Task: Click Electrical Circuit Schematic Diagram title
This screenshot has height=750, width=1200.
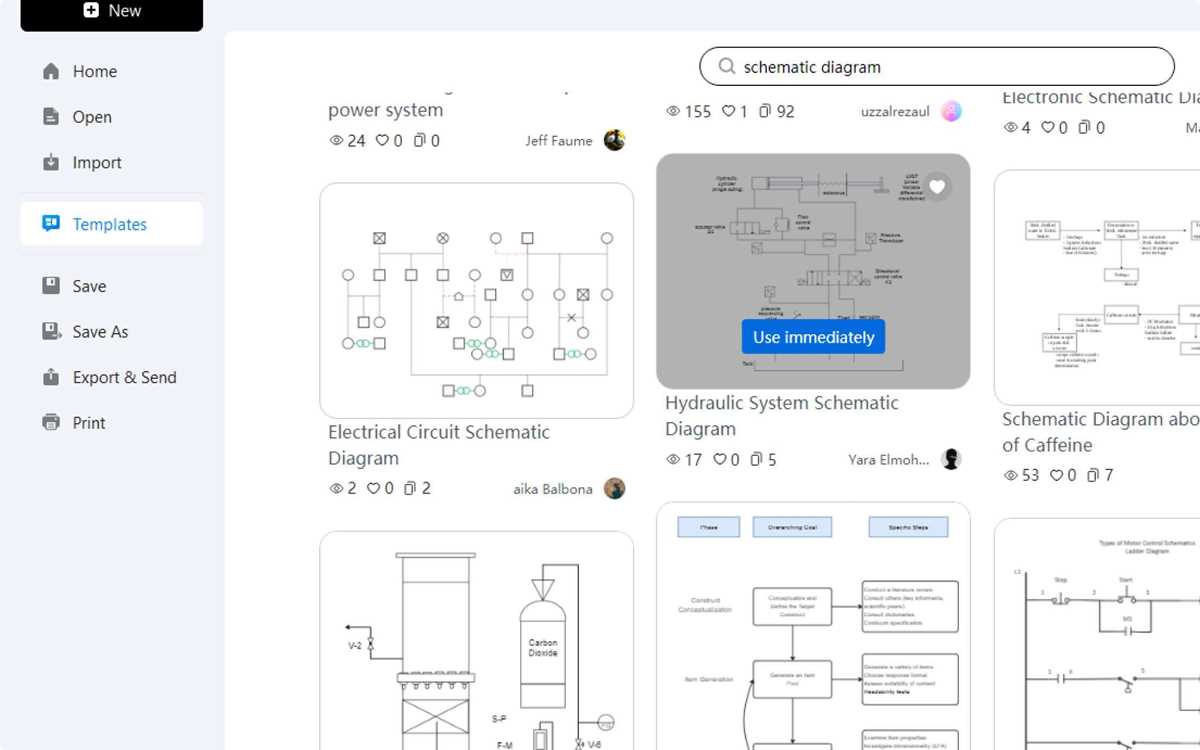Action: tap(439, 445)
